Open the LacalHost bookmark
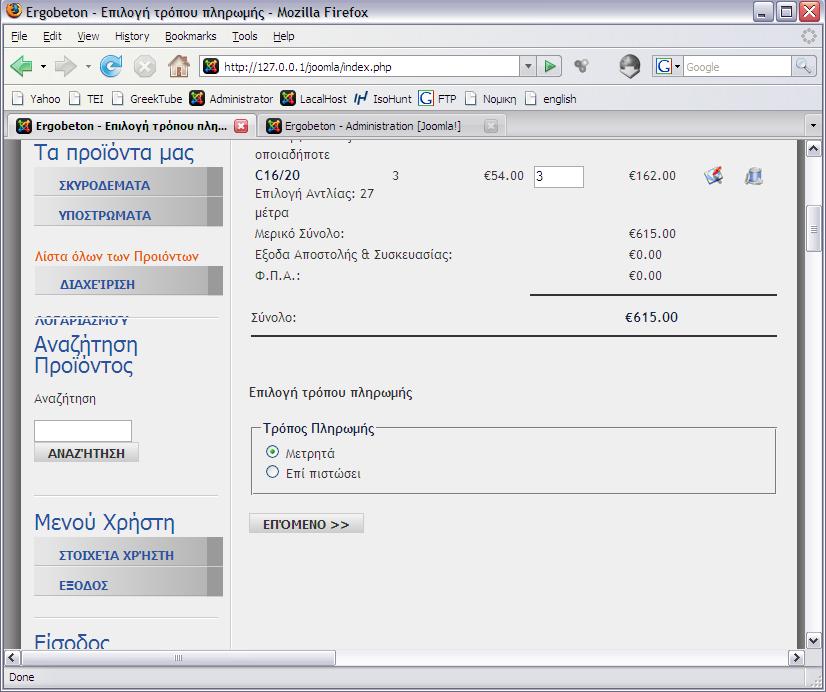The height and width of the screenshot is (692, 826). [313, 99]
